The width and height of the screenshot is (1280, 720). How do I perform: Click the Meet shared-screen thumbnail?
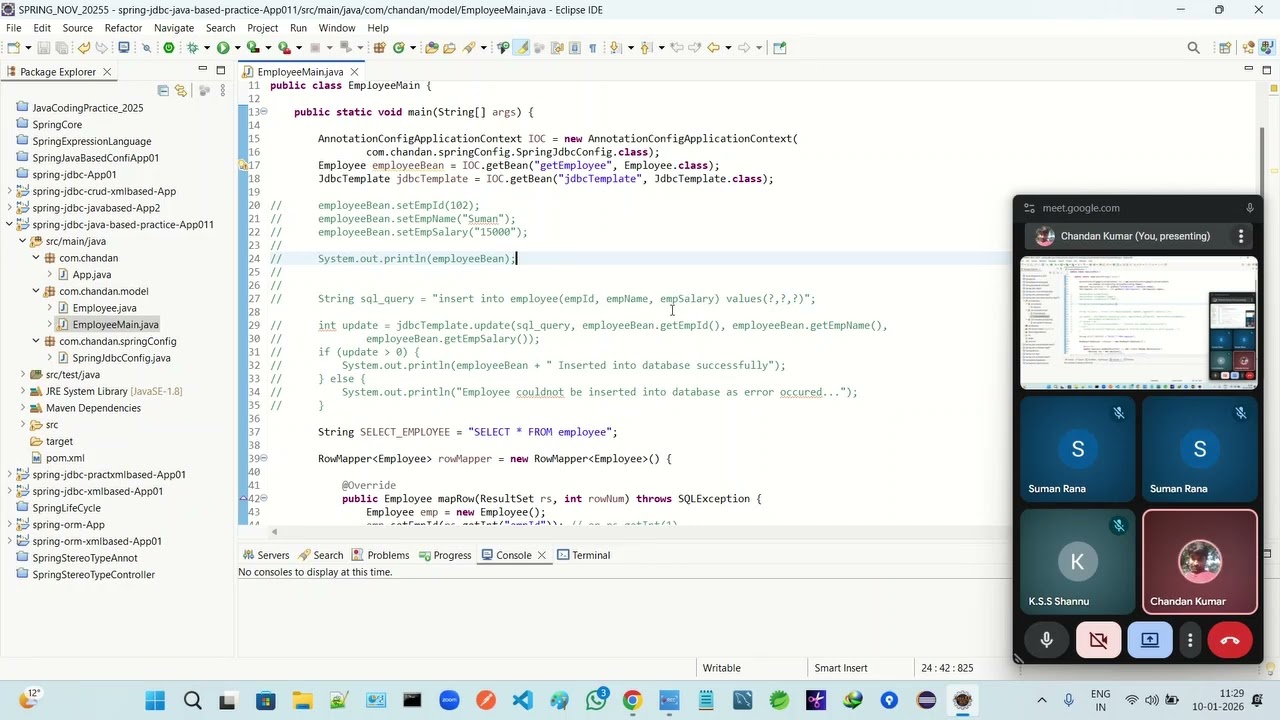tap(1138, 323)
